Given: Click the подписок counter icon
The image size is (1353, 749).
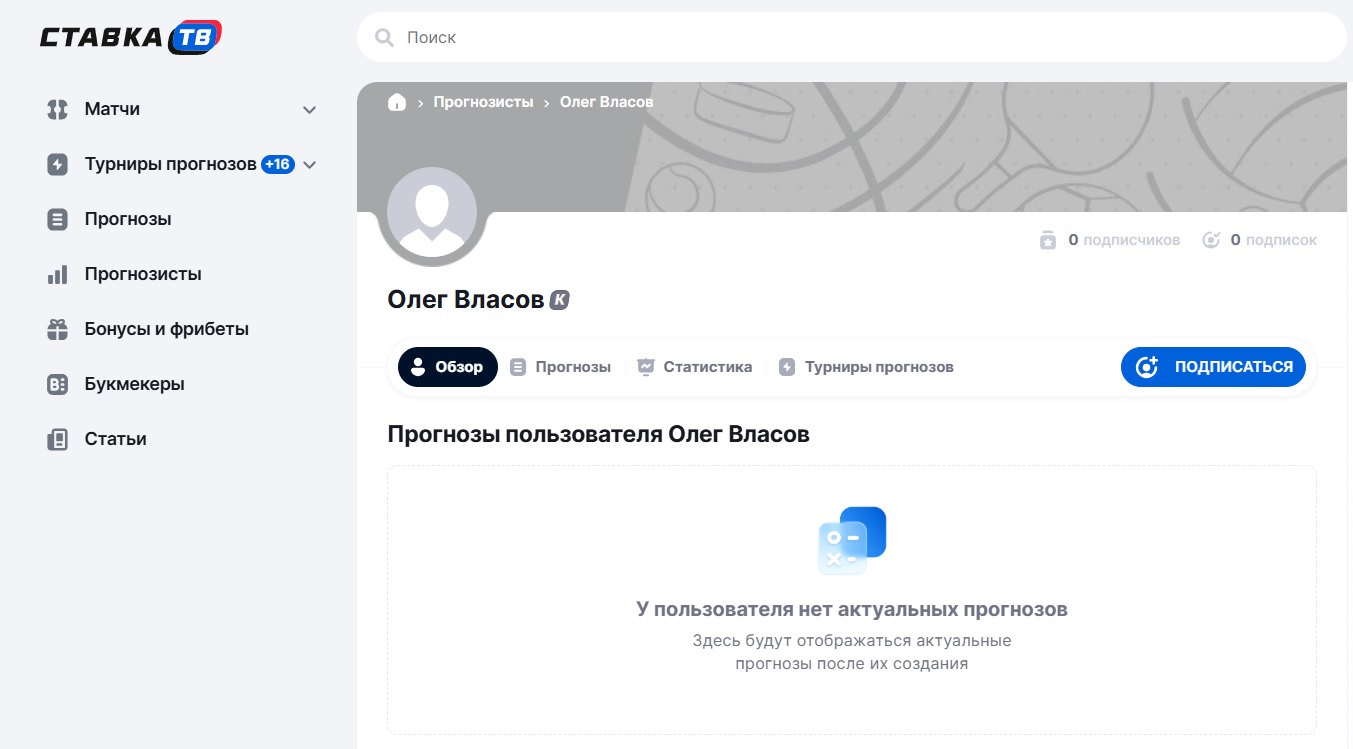Looking at the screenshot, I should tap(1212, 239).
